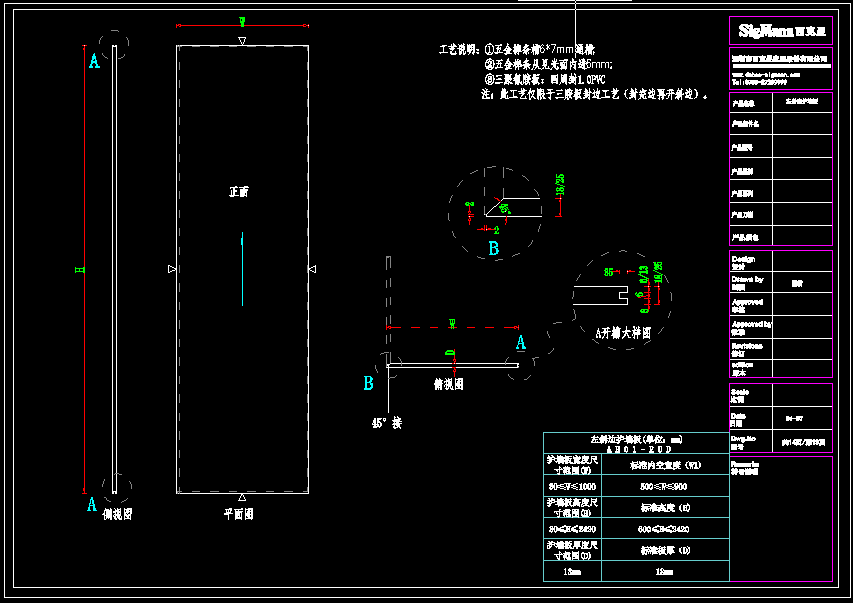Click the SigMann logo in the title block
The width and height of the screenshot is (853, 603).
click(780, 32)
